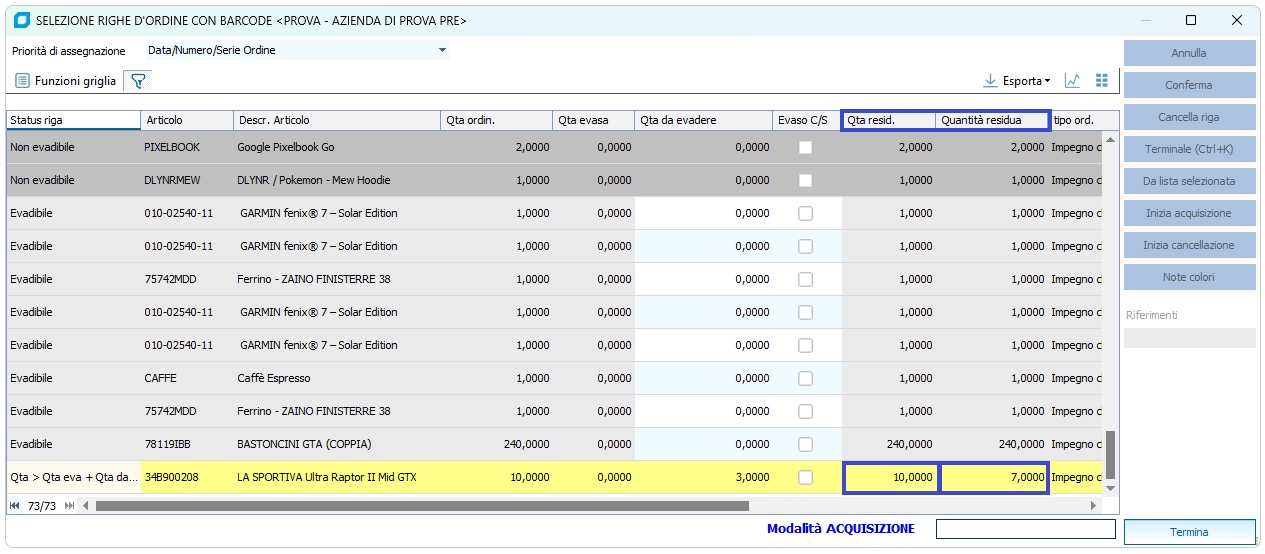
Task: Open the Funzioni griglia list icon
Action: 22,81
